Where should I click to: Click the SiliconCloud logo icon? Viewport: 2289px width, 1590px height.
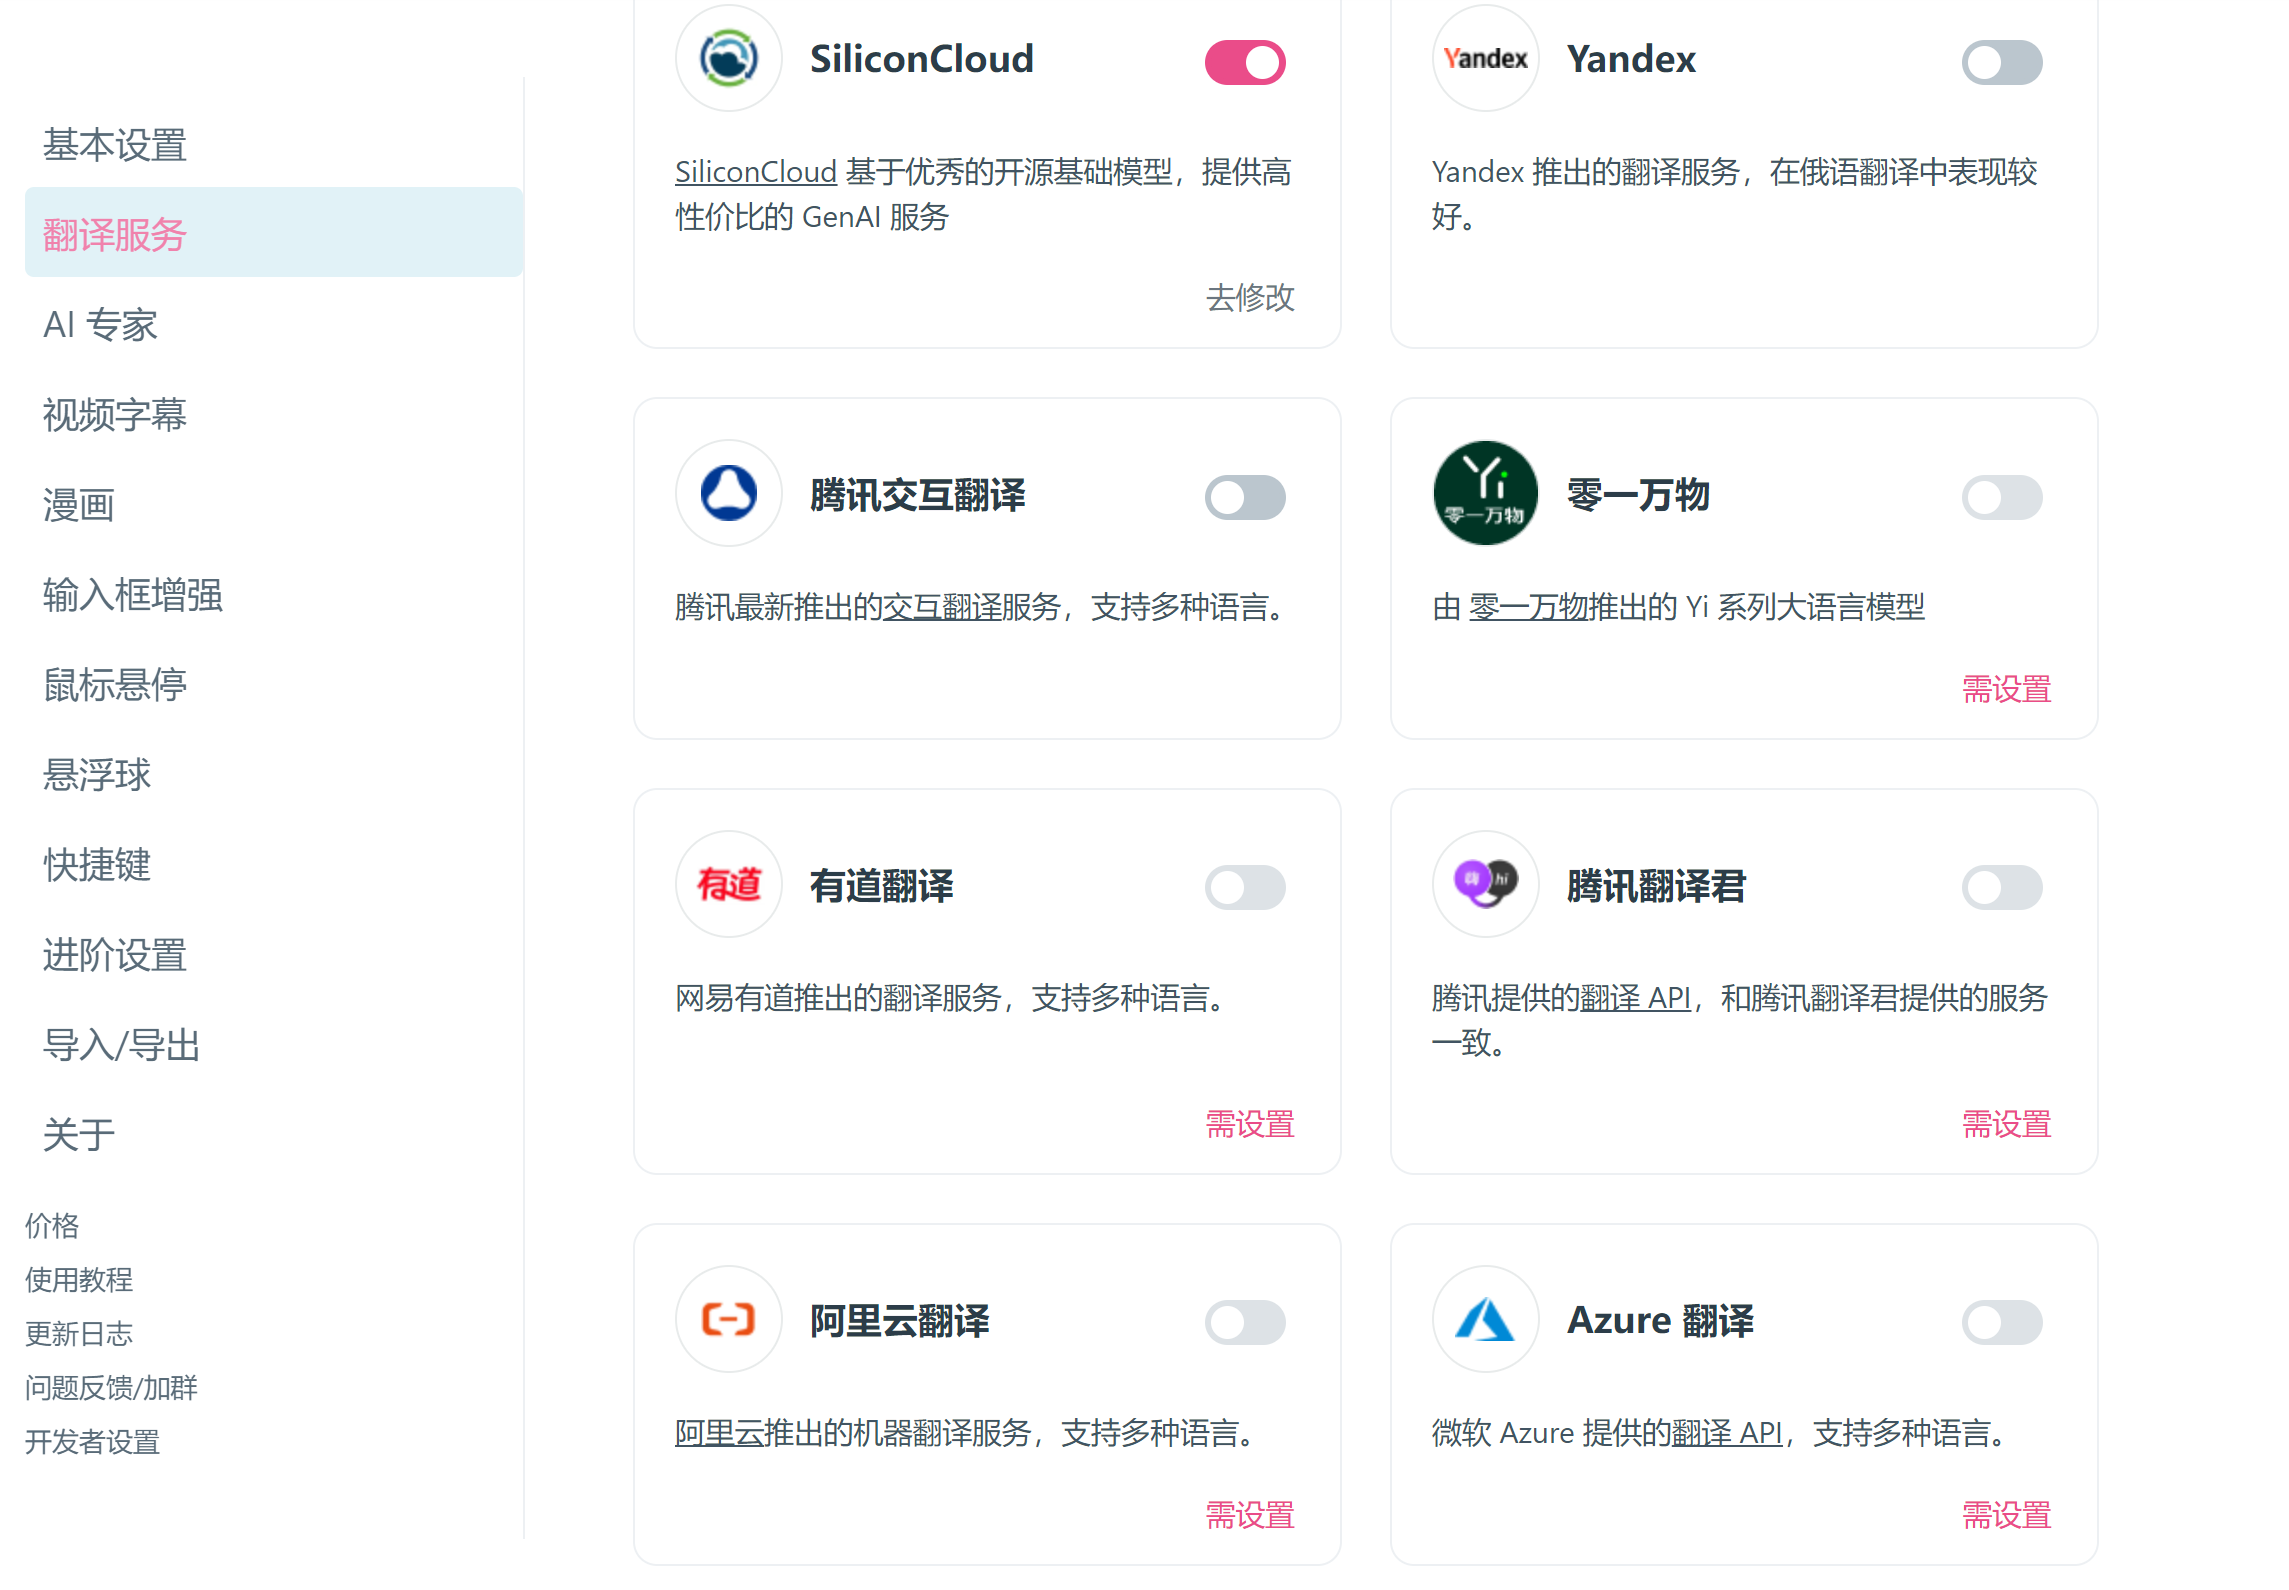click(728, 59)
